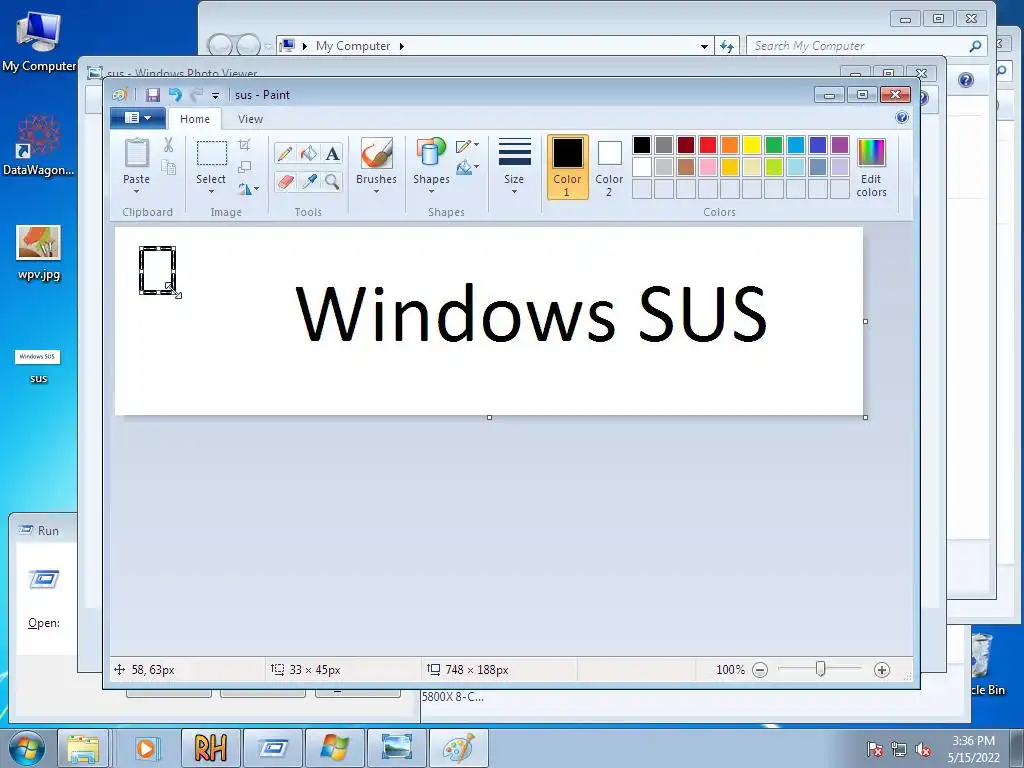The image size is (1024, 768).
Task: Select the Fill with color bucket tool
Action: point(309,153)
